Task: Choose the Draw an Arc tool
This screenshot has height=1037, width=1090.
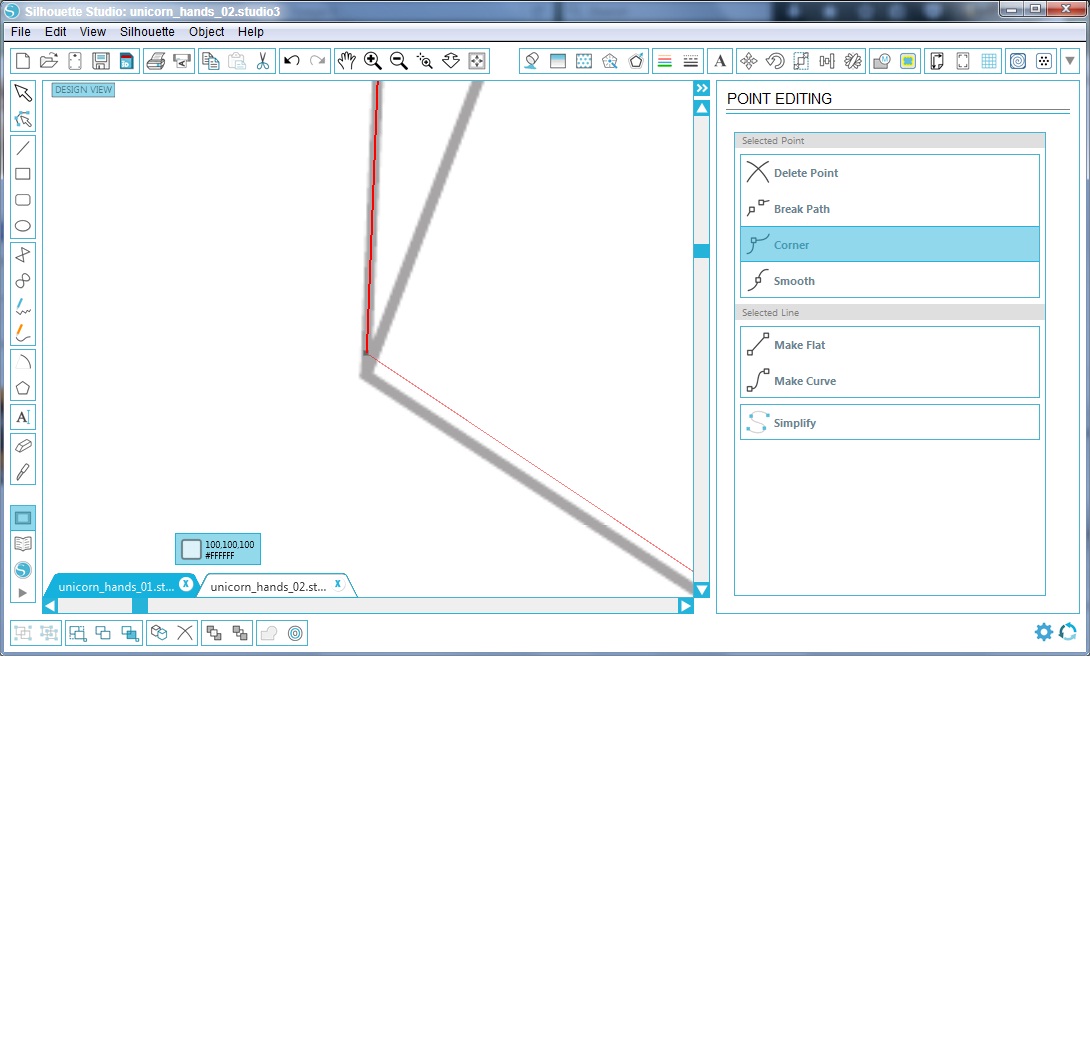Action: tap(23, 361)
